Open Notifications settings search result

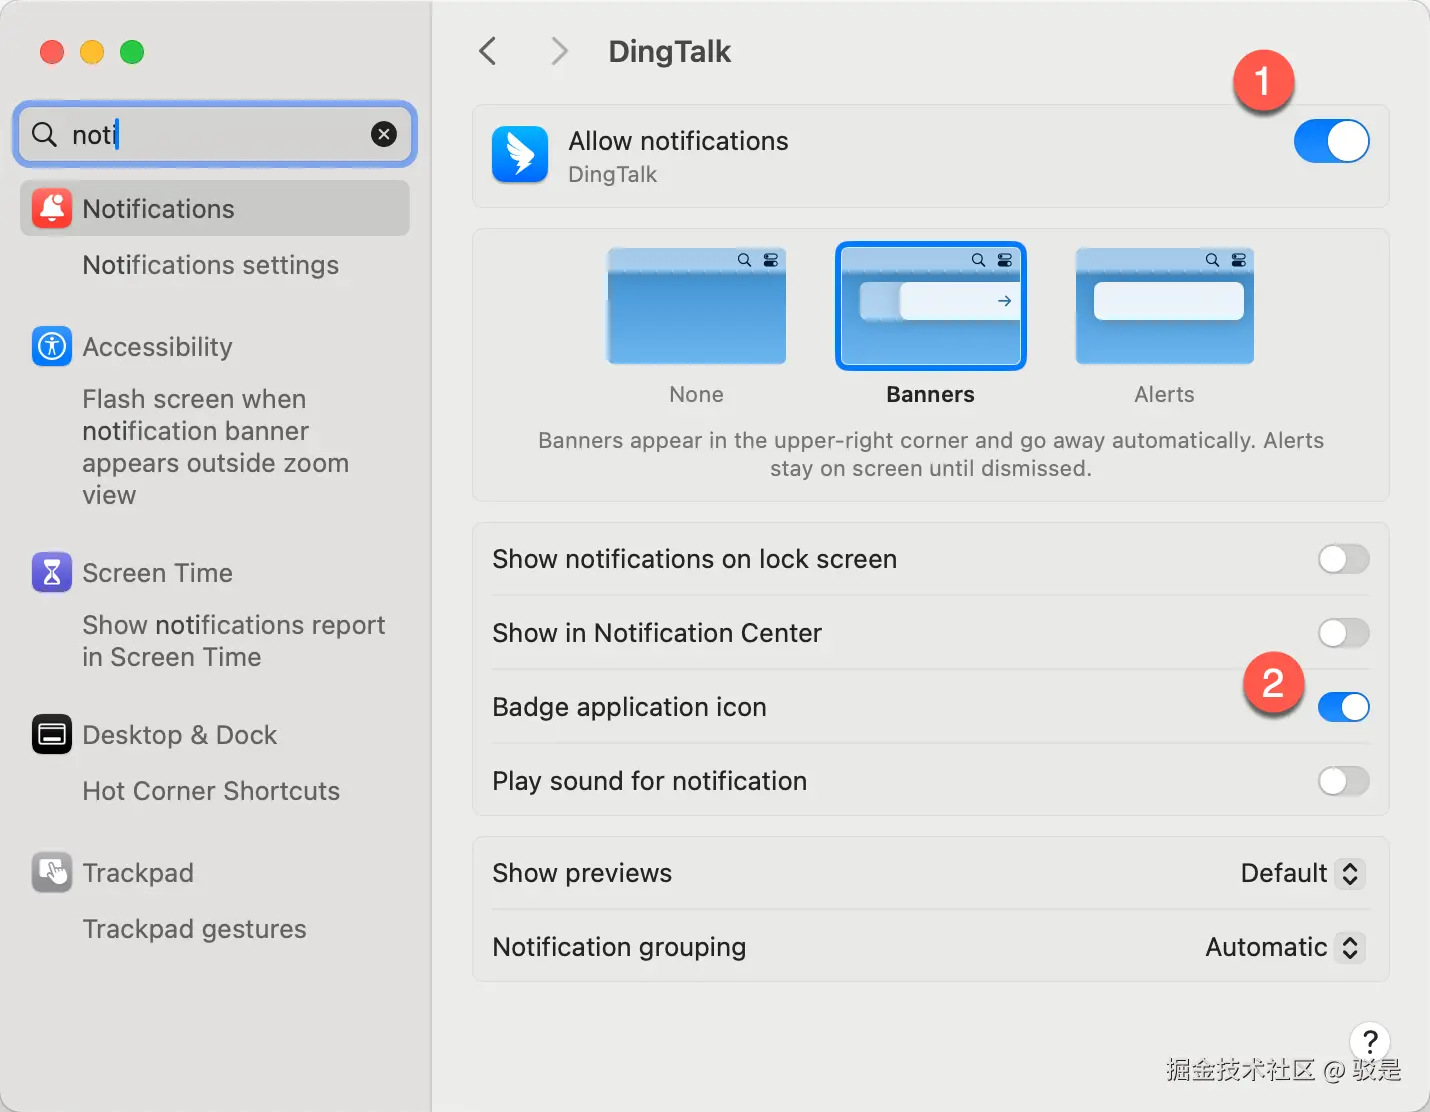point(210,265)
